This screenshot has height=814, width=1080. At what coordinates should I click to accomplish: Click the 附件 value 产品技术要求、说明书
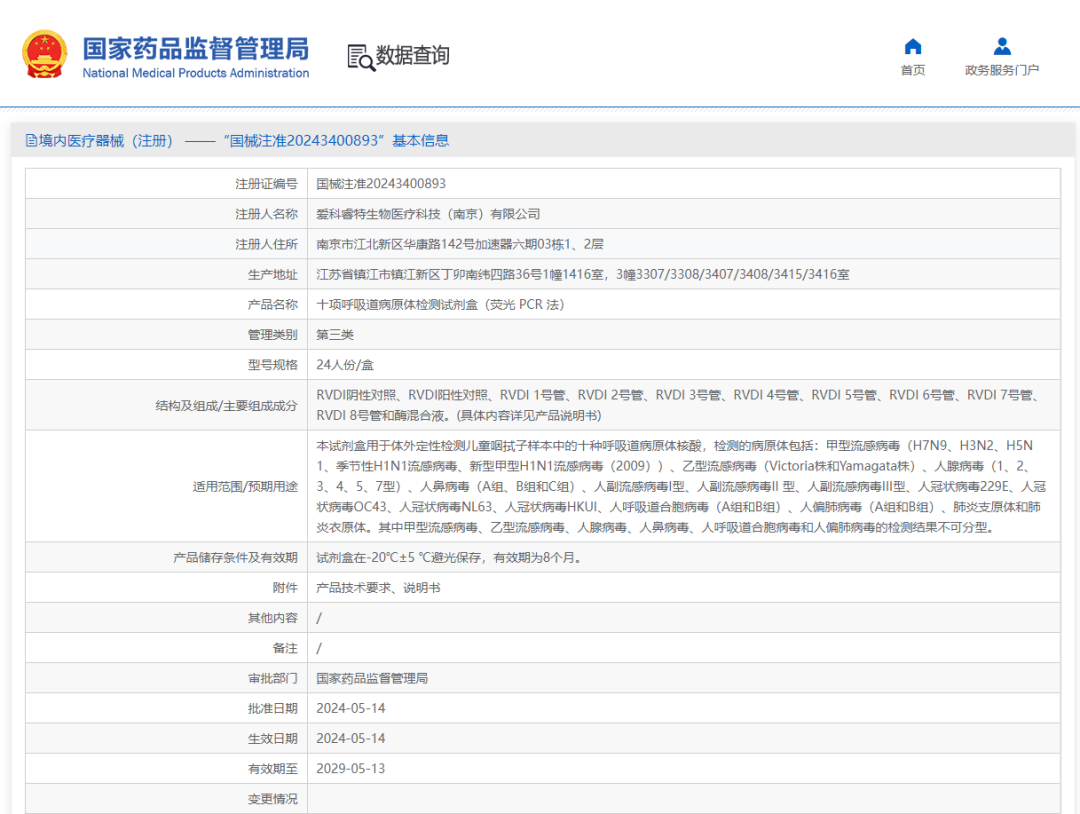378,588
